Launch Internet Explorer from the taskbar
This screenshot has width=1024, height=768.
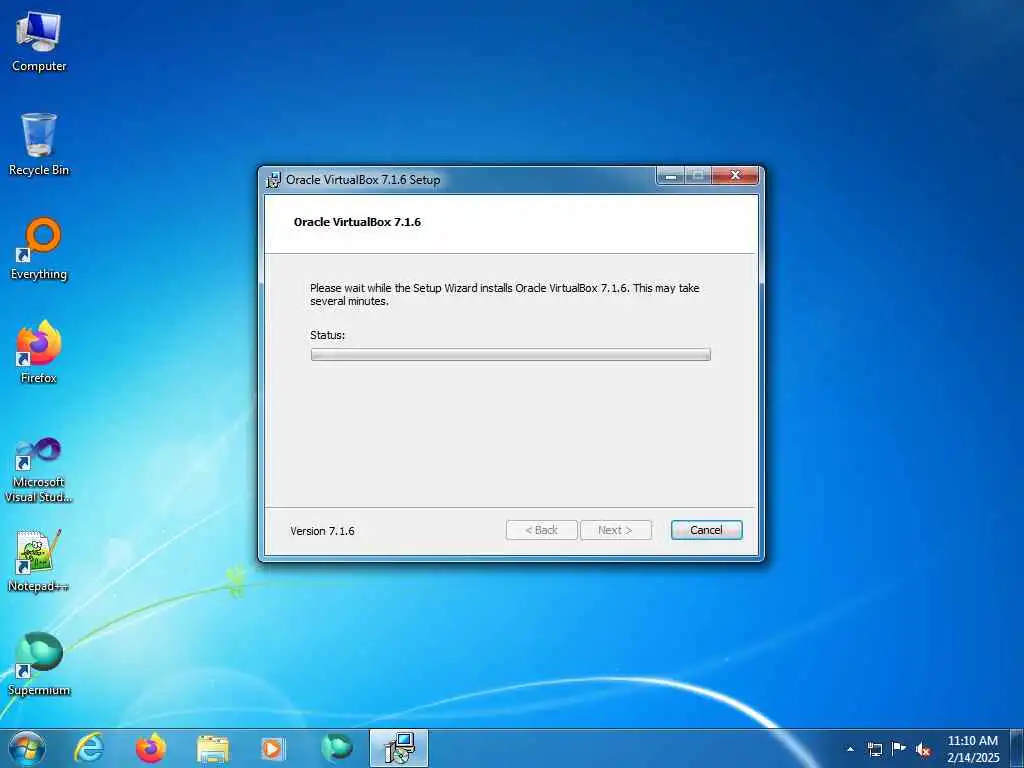(89, 748)
